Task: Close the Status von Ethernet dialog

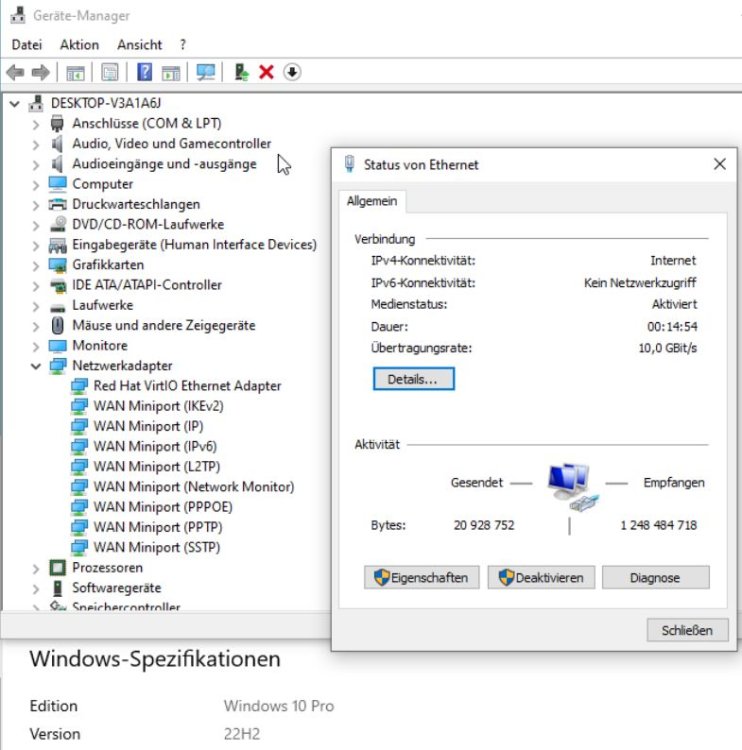Action: pos(720,164)
